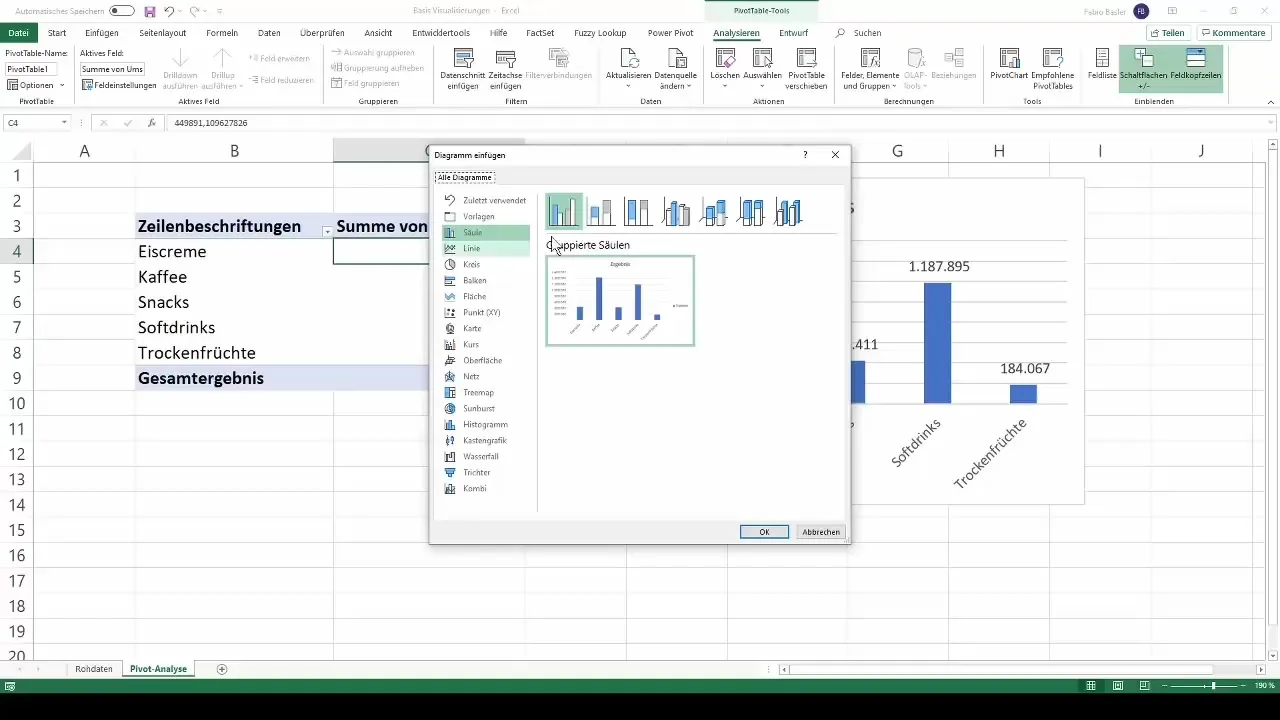Select Balken chart type in dialog list
The image size is (1280, 720).
(485, 280)
